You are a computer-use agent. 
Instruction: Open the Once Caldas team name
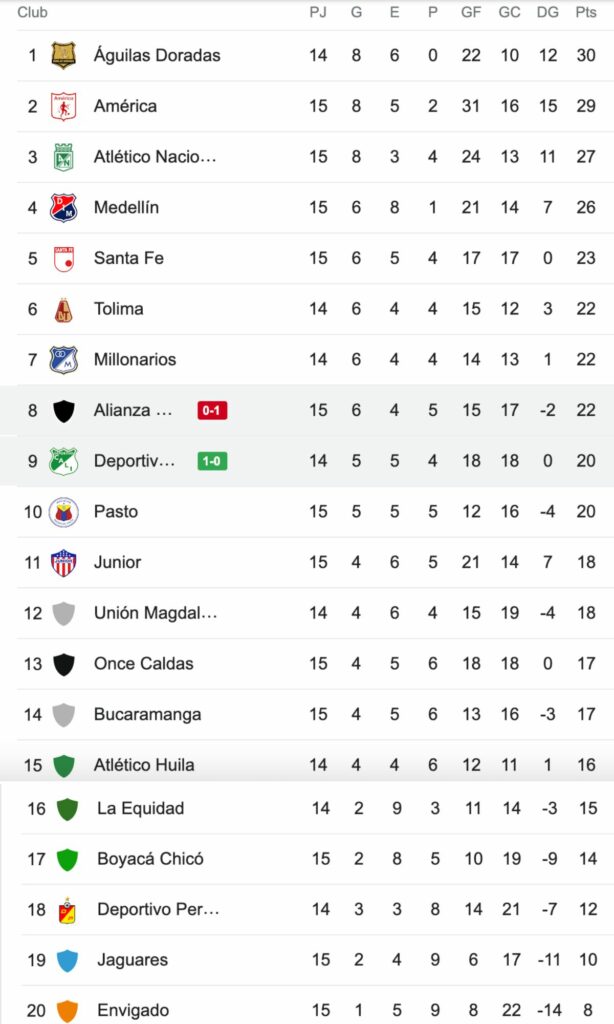pos(143,663)
